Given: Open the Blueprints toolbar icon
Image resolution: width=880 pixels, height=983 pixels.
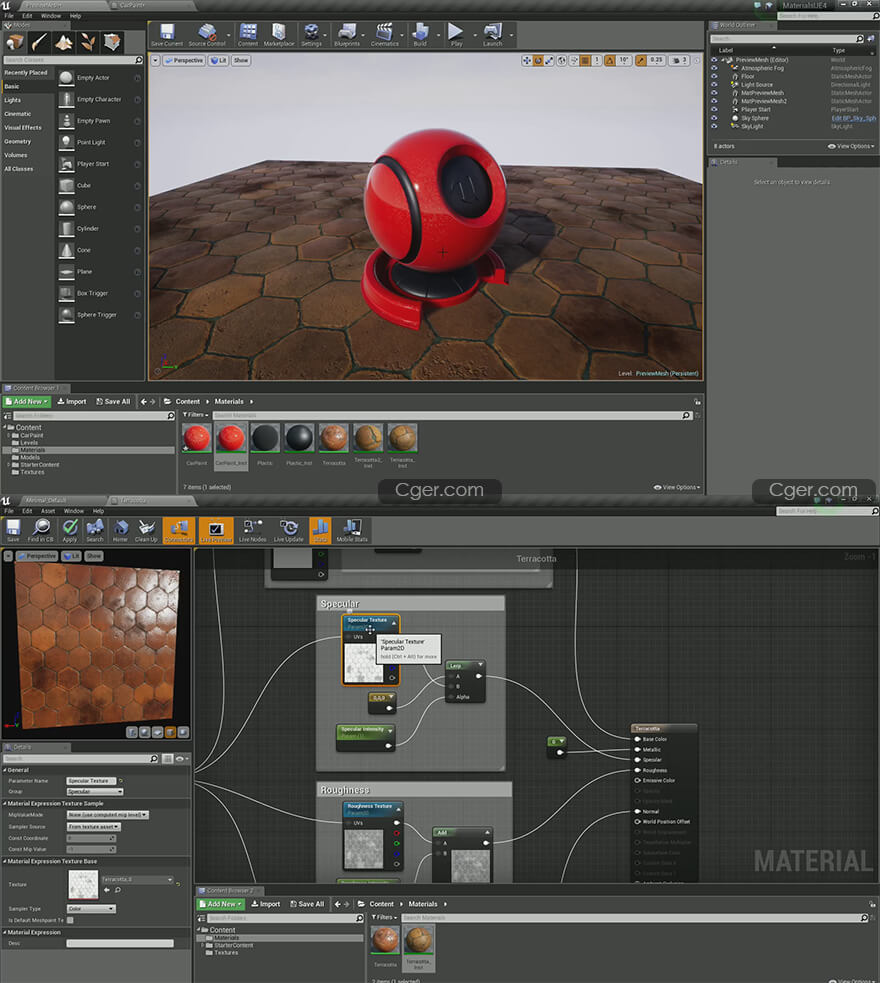Looking at the screenshot, I should (x=347, y=35).
